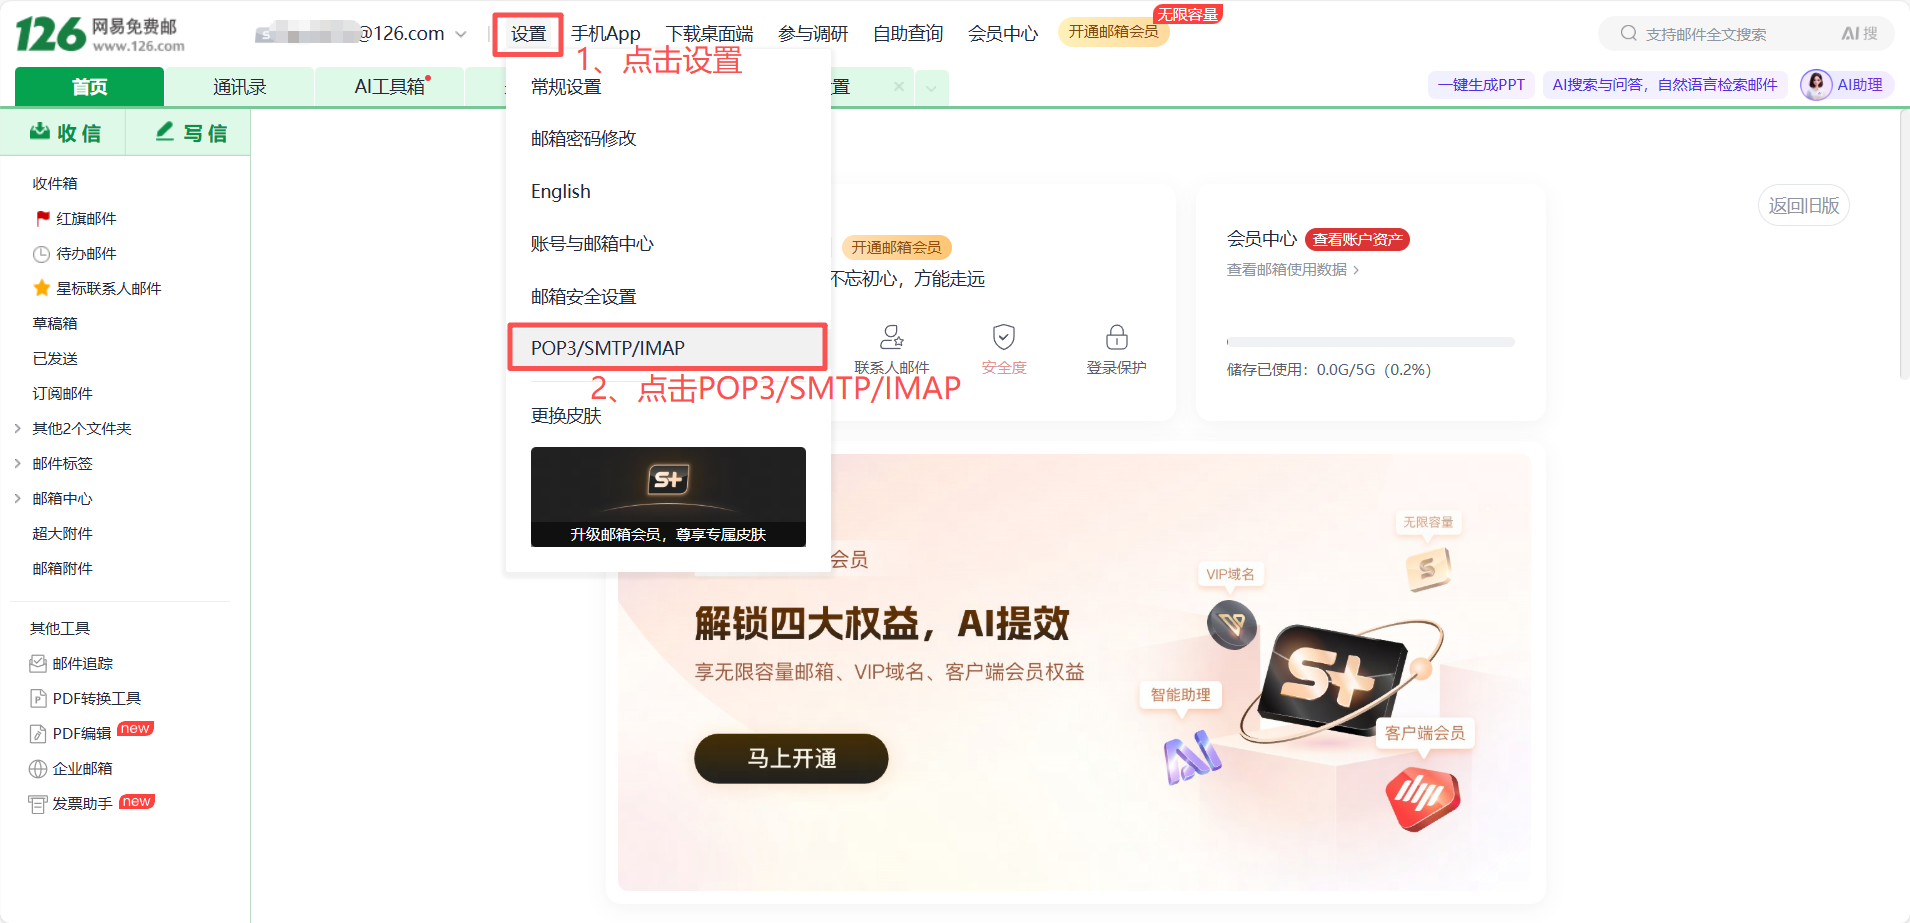Click the 马上开通 button

(x=791, y=758)
